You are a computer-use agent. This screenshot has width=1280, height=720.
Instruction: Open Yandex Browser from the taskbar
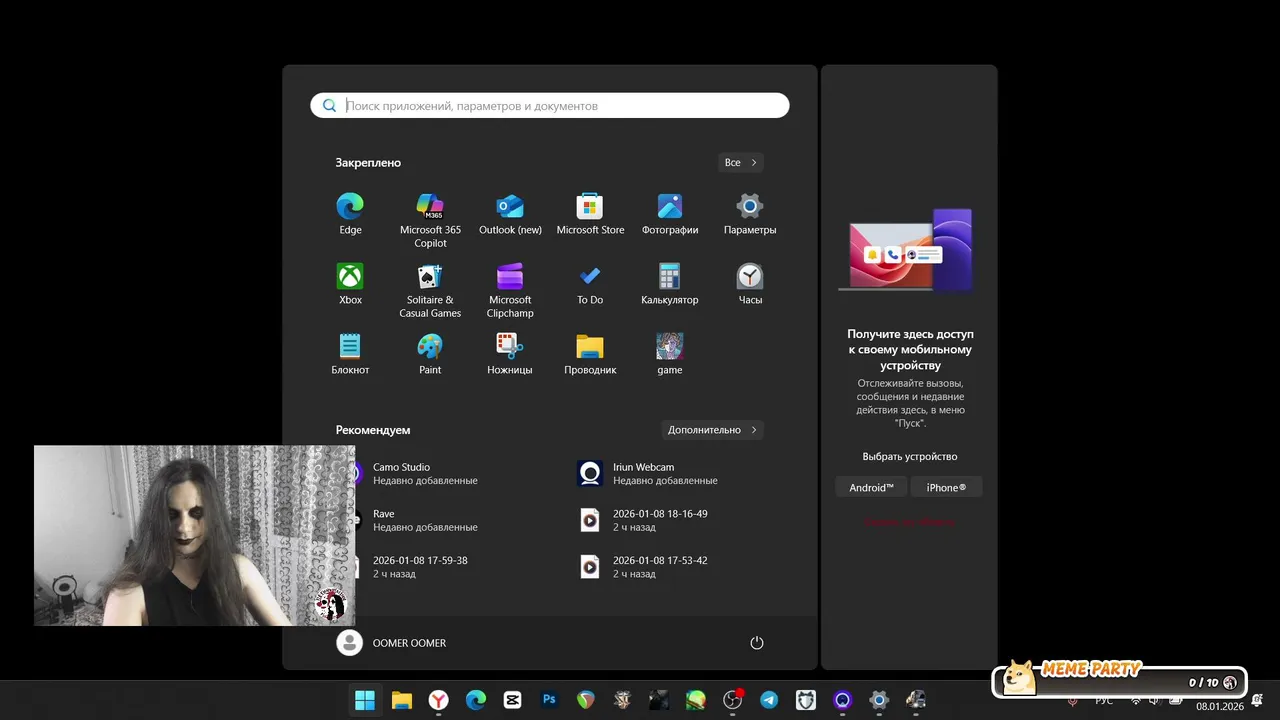pyautogui.click(x=439, y=700)
